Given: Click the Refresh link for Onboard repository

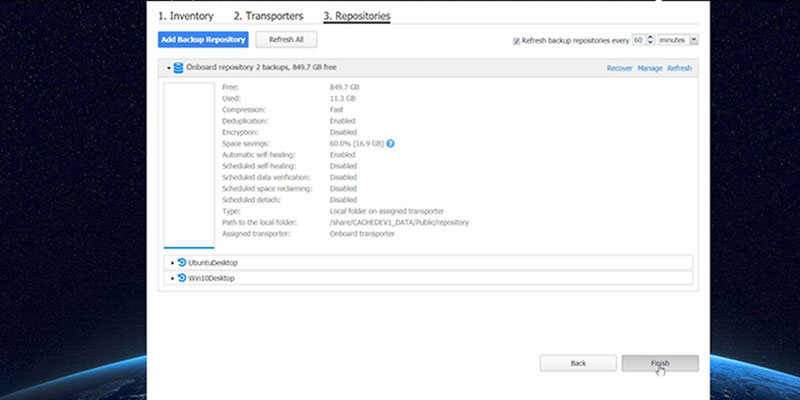Looking at the screenshot, I should point(680,68).
